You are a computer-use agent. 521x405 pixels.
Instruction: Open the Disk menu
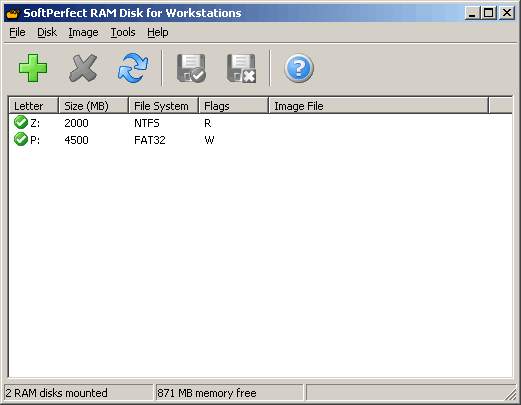tap(47, 32)
